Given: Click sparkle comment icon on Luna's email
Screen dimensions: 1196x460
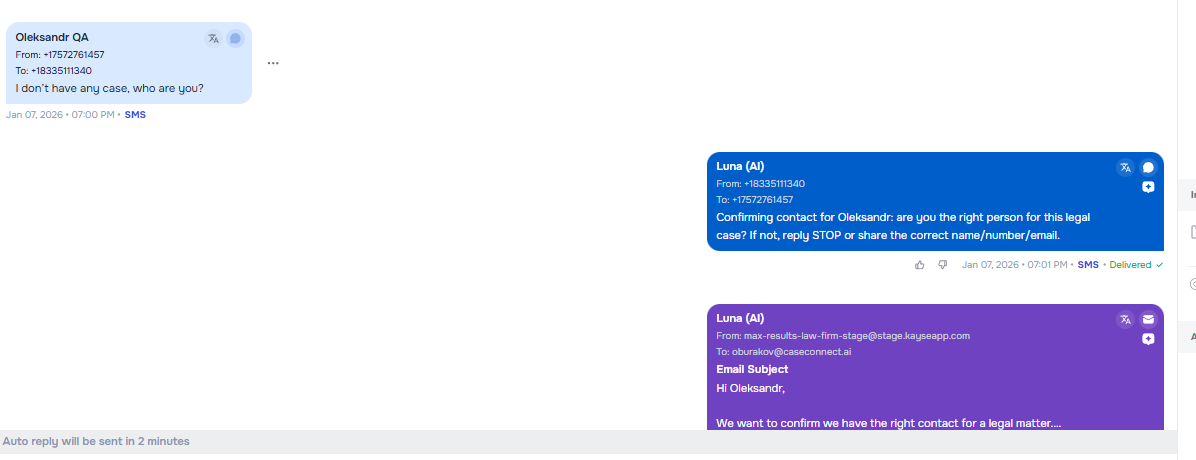Looking at the screenshot, I should [1148, 339].
